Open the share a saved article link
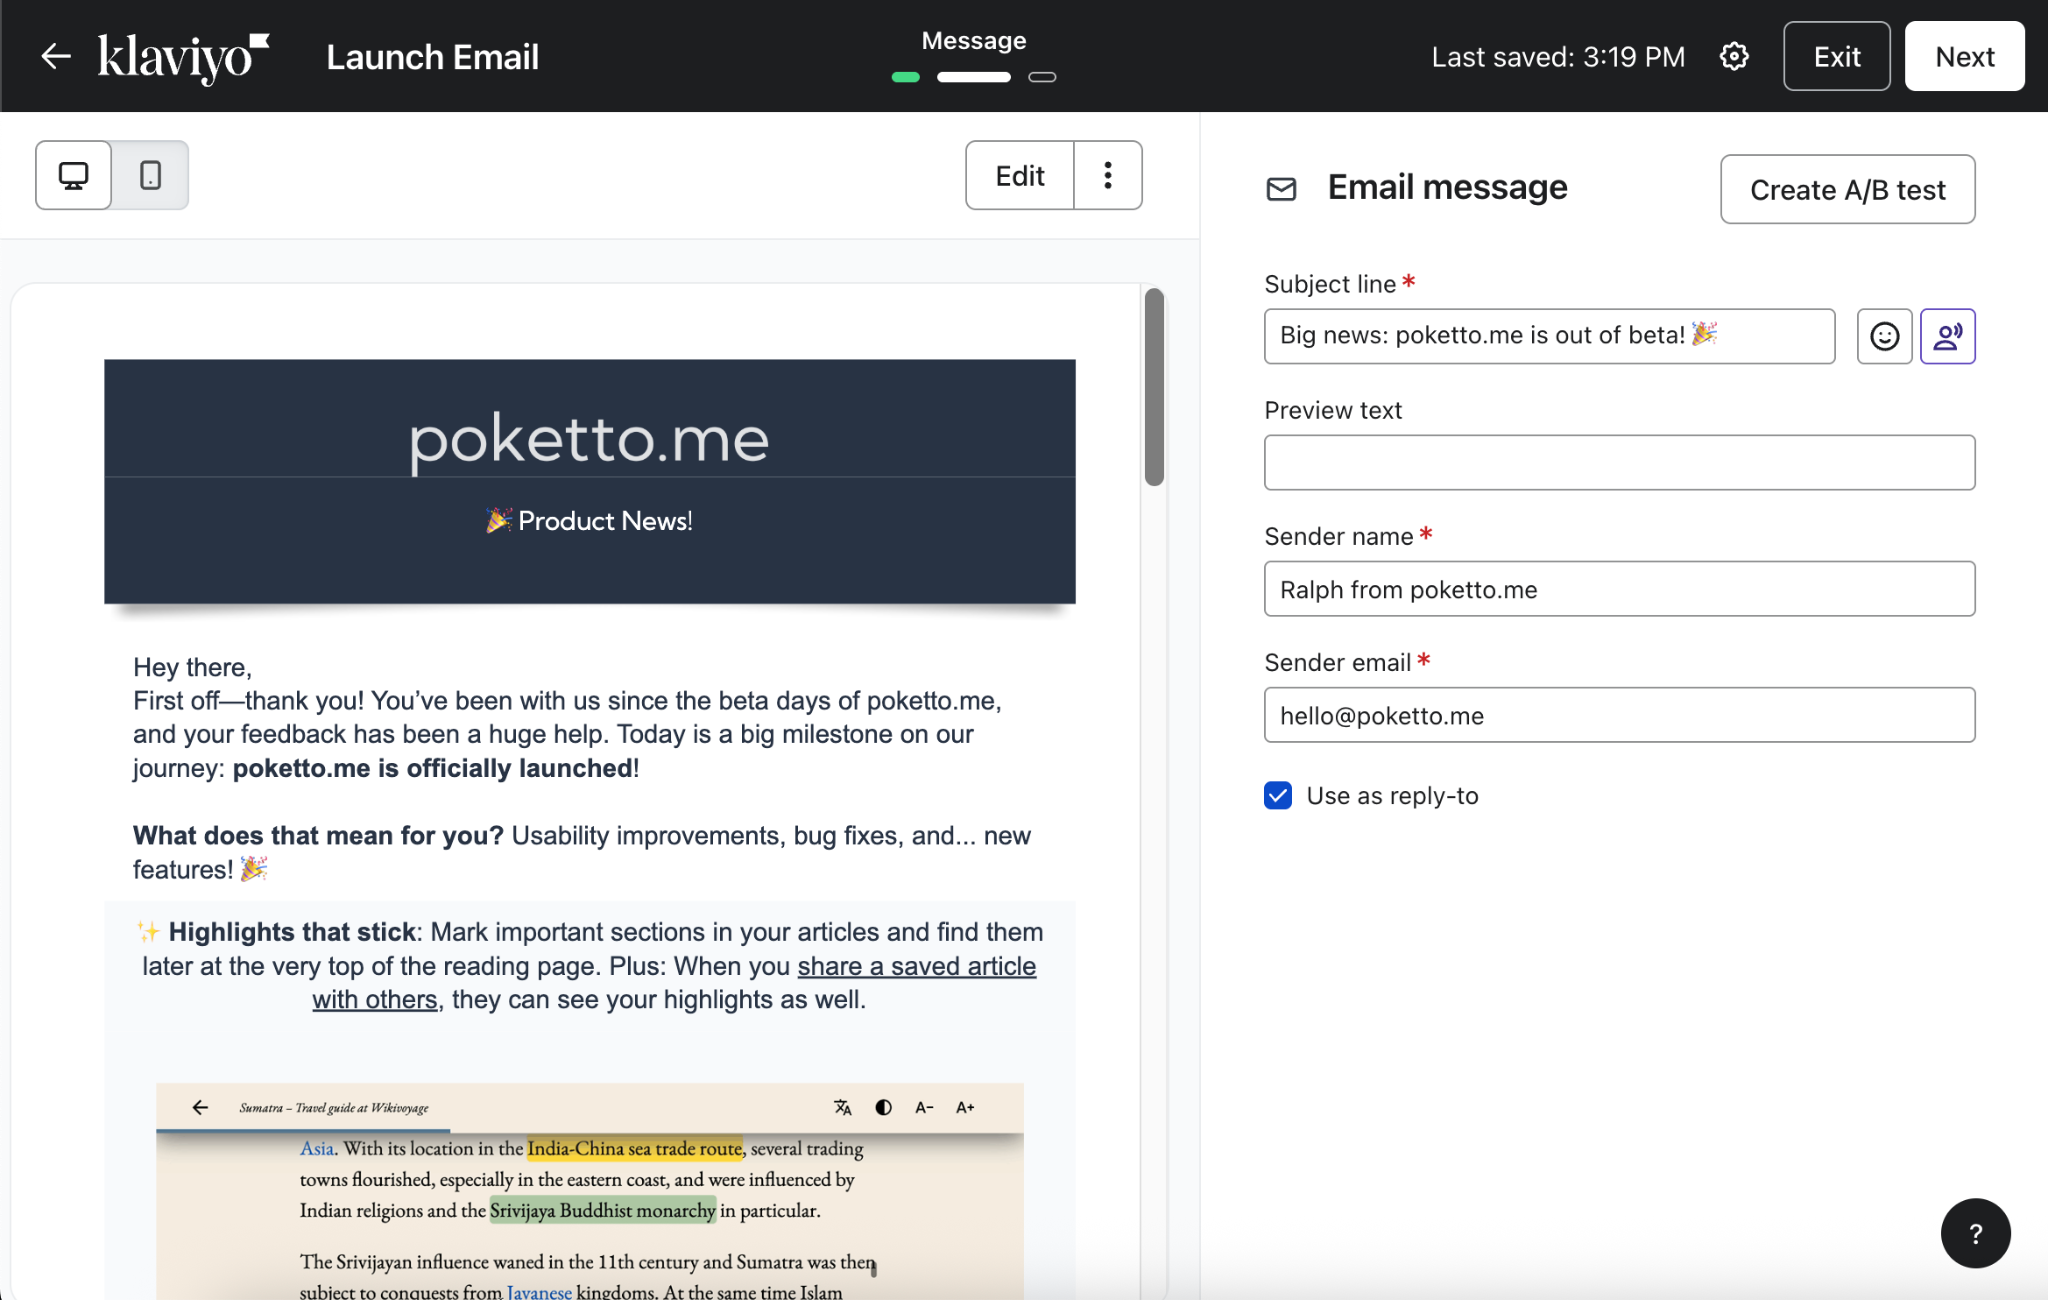This screenshot has width=2048, height=1300. click(916, 966)
